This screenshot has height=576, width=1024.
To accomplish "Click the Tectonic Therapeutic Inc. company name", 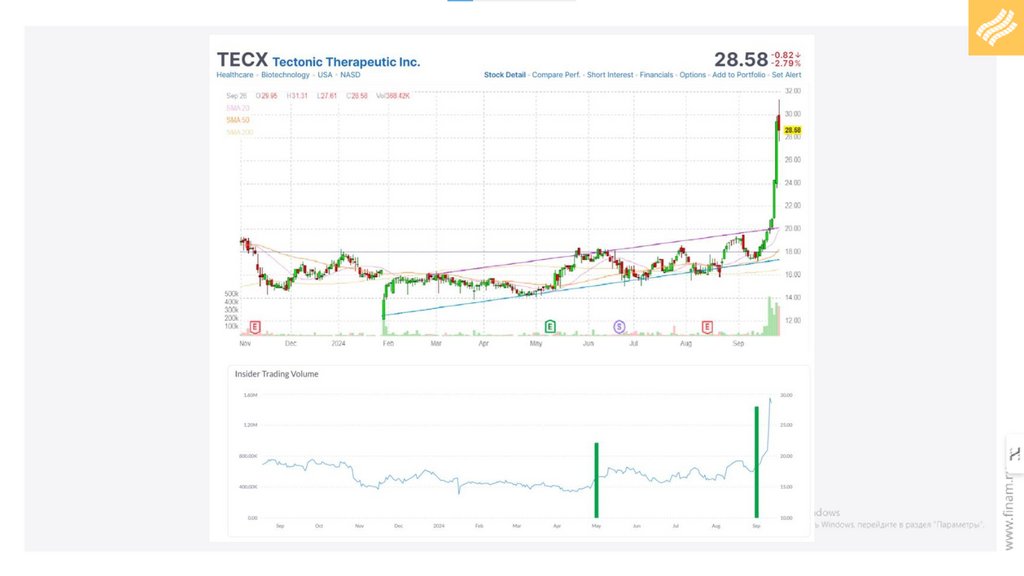I will [x=346, y=62].
